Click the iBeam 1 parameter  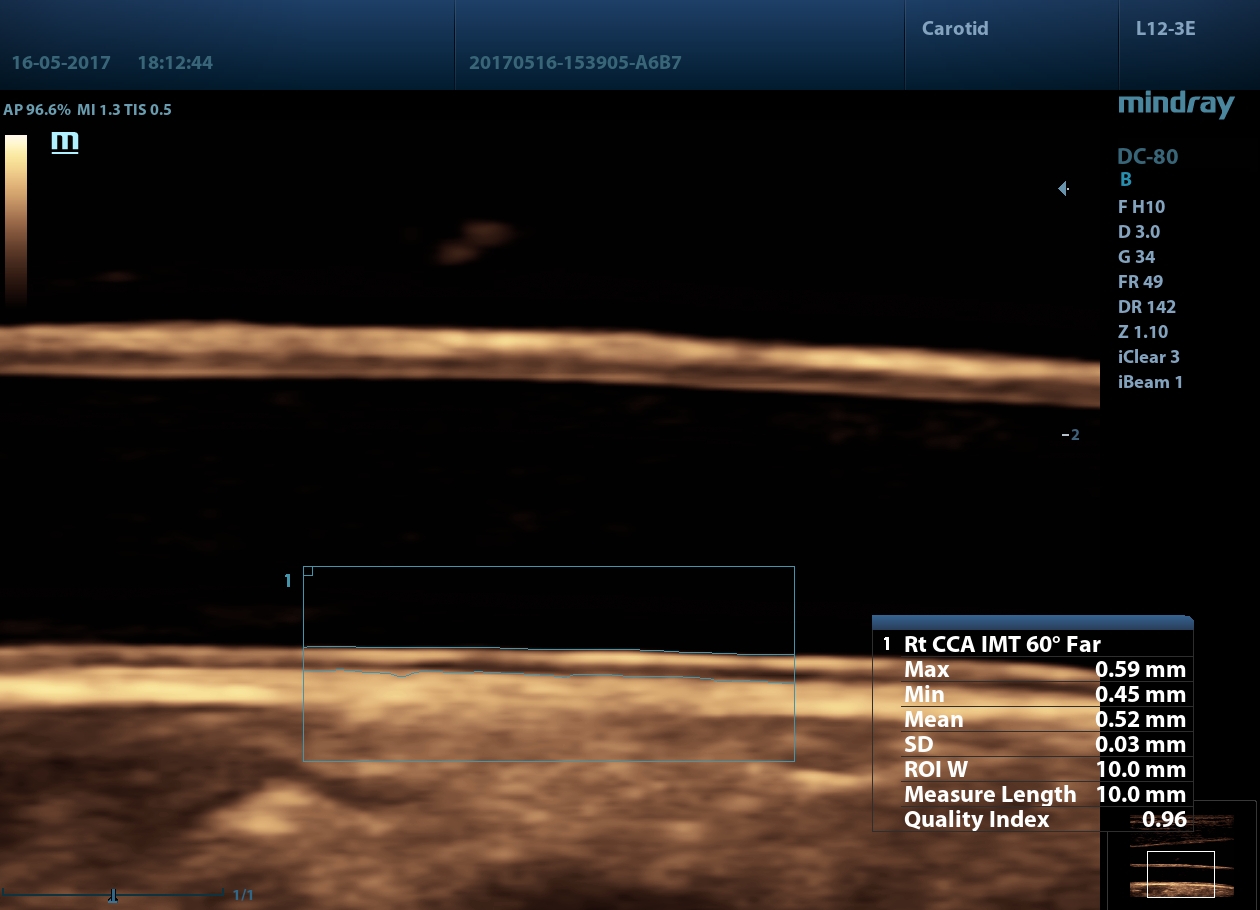coord(1150,382)
